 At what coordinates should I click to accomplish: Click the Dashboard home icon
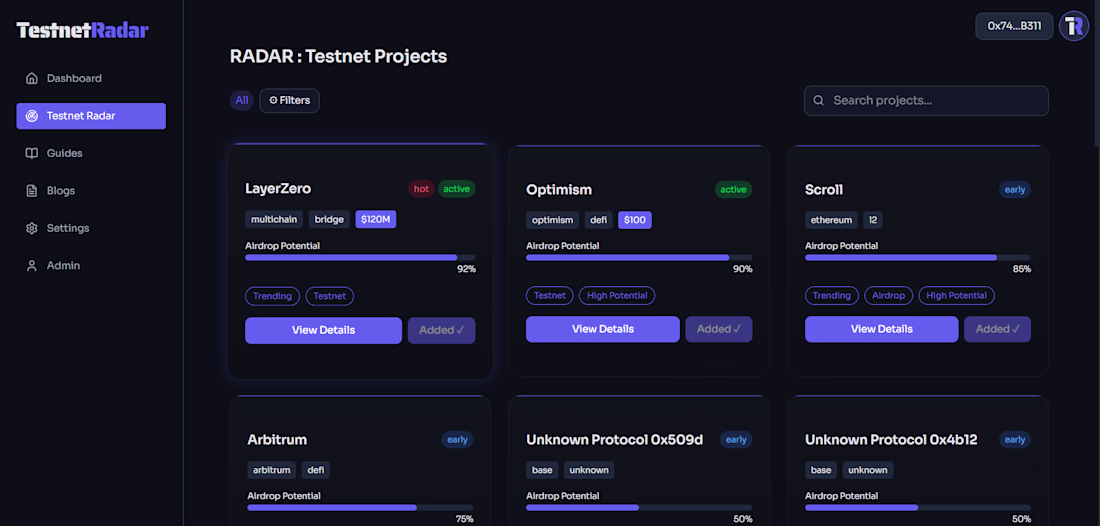click(x=32, y=79)
